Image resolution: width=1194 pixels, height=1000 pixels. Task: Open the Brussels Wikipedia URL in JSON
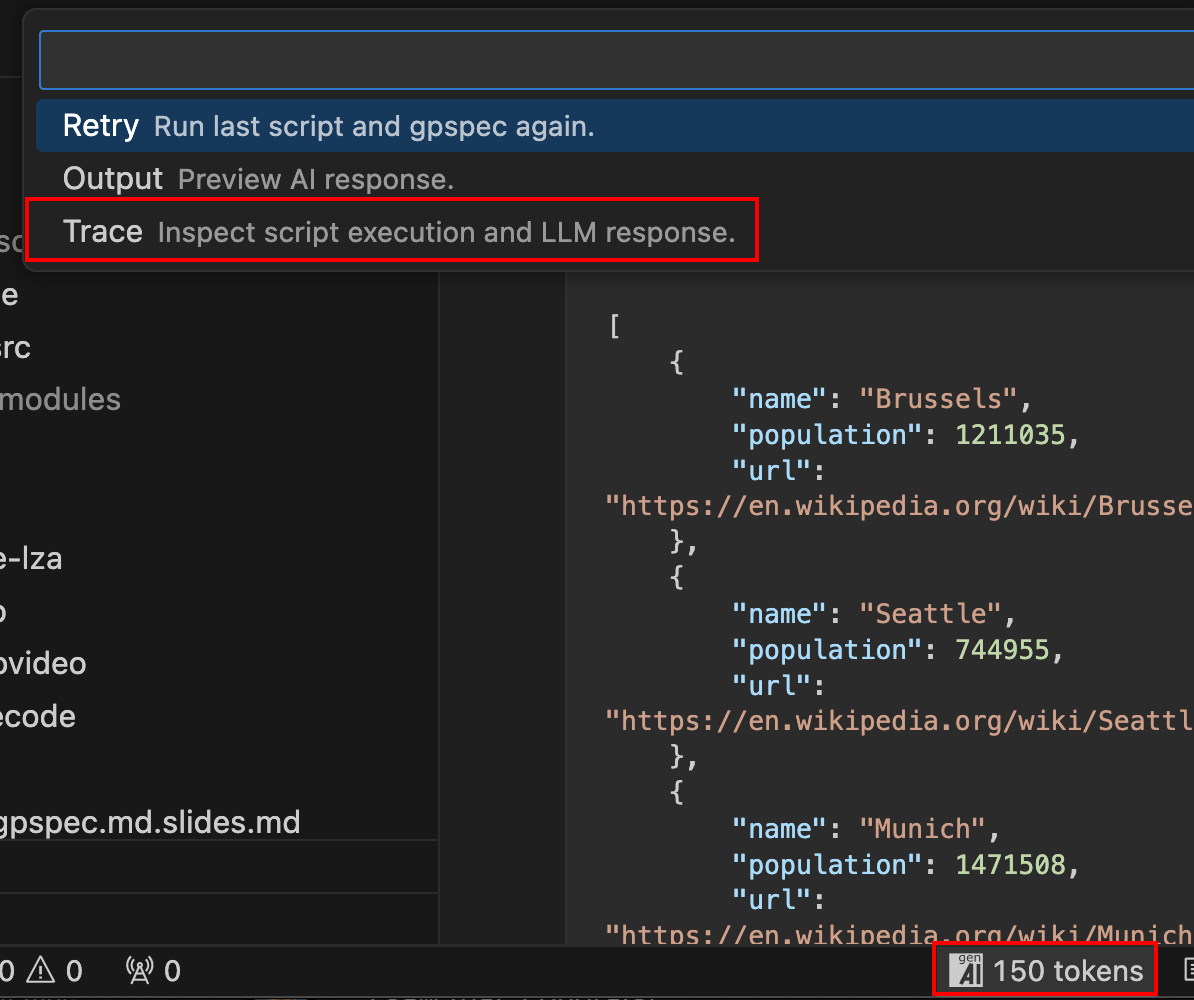point(900,506)
